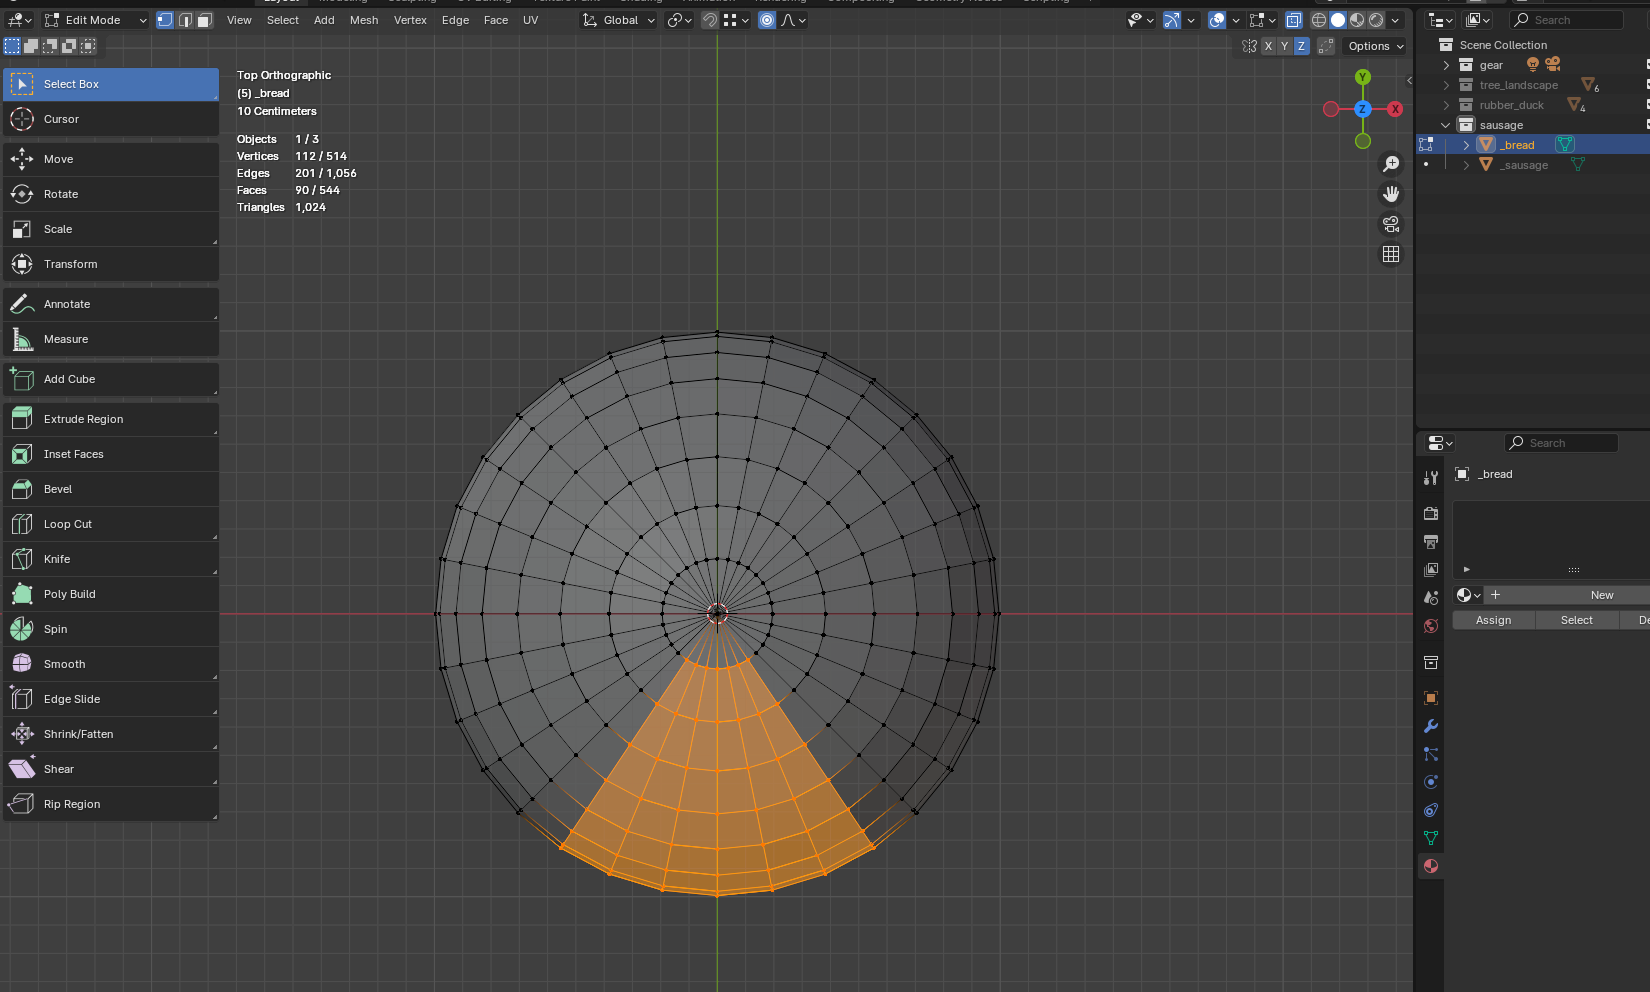Open Global transform orientation dropdown
The image size is (1650, 992).
pyautogui.click(x=620, y=20)
